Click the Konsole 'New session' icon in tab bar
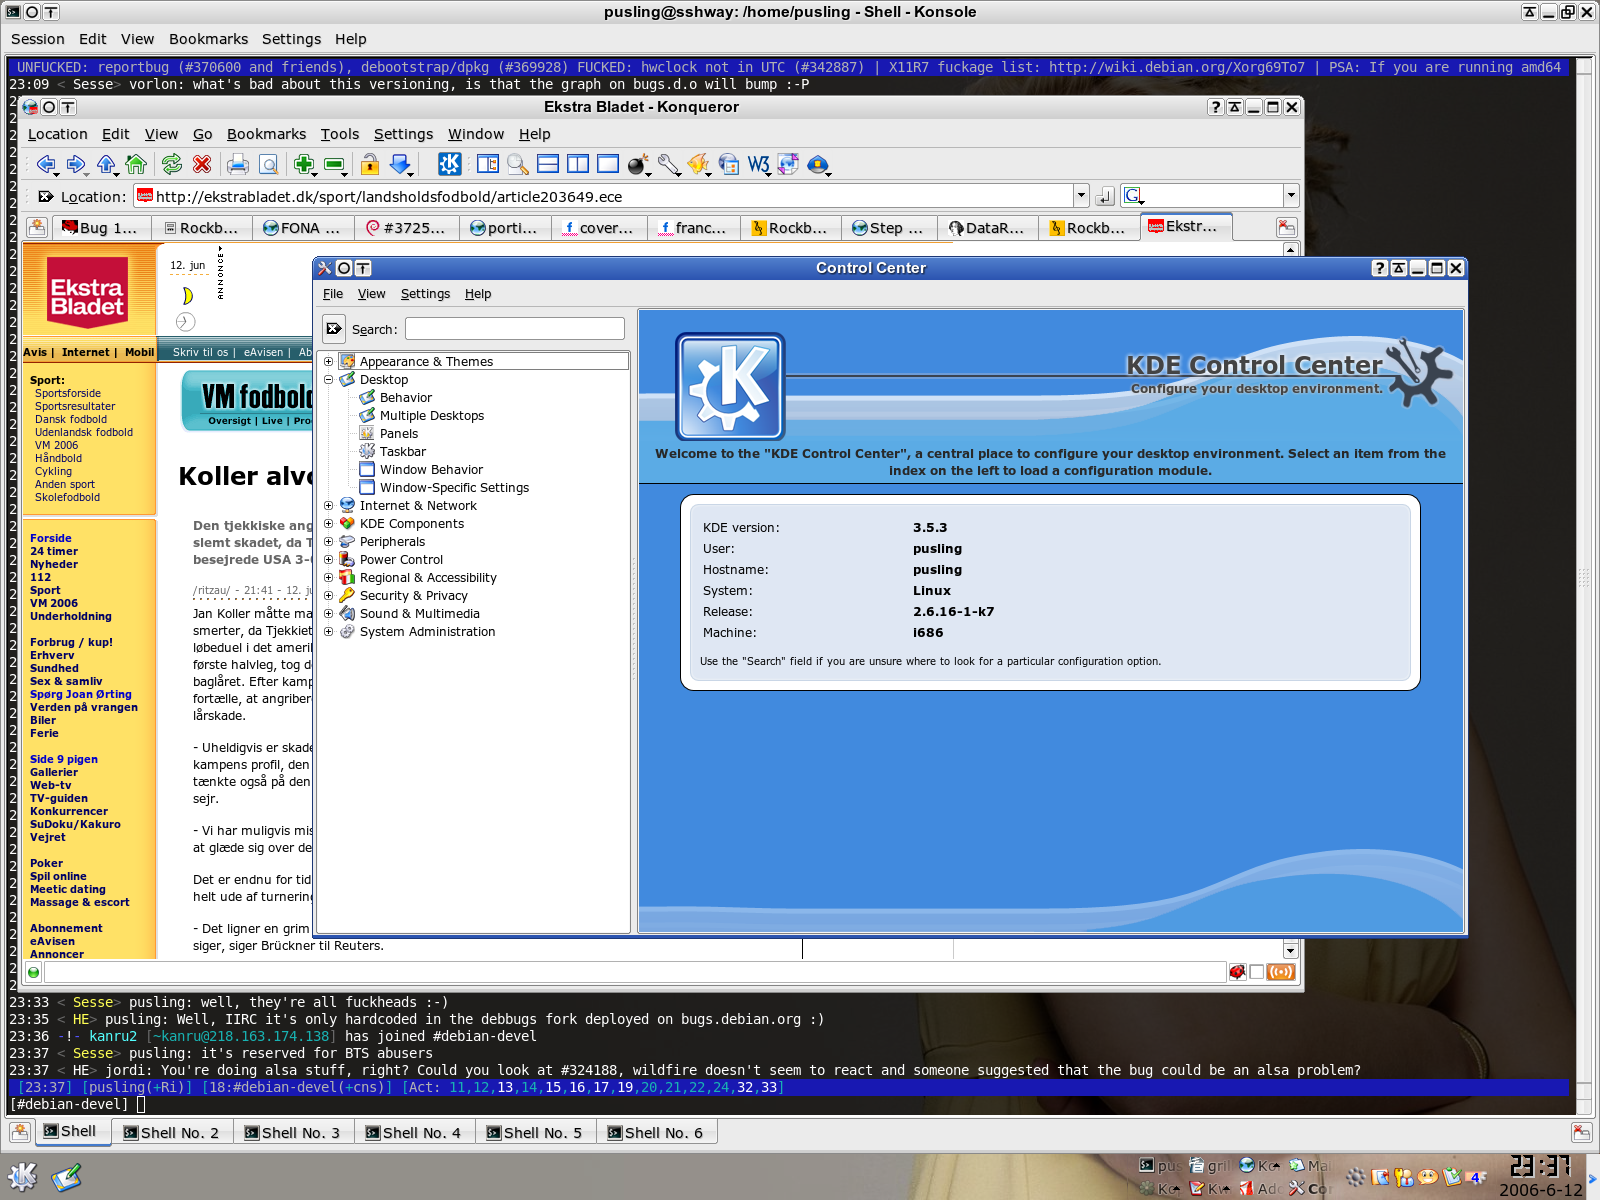The image size is (1600, 1200). (x=20, y=1132)
